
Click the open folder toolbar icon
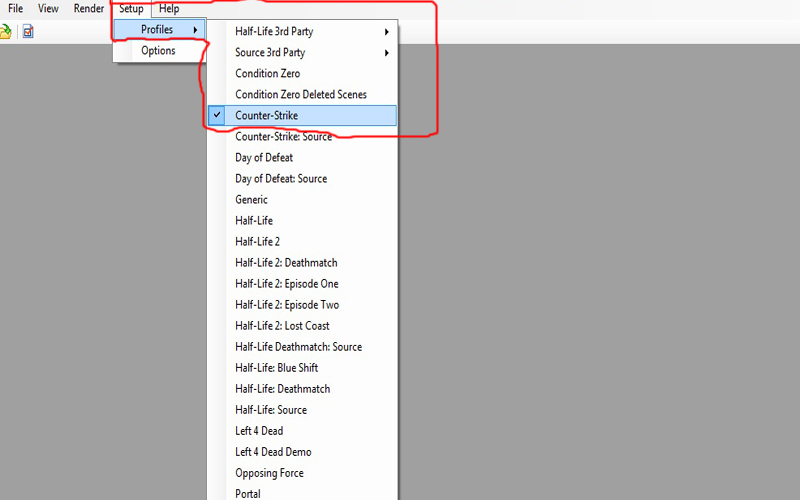point(6,32)
